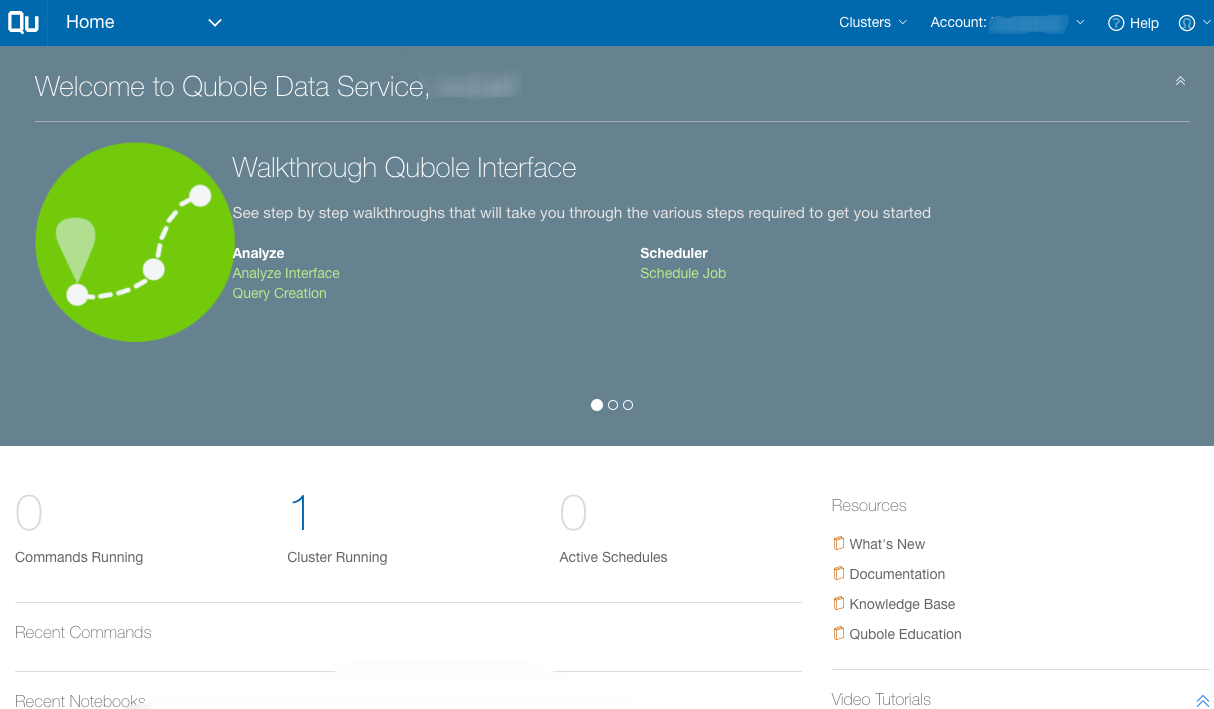Open the Knowledge Base resource link
The width and height of the screenshot is (1214, 709).
click(x=902, y=604)
